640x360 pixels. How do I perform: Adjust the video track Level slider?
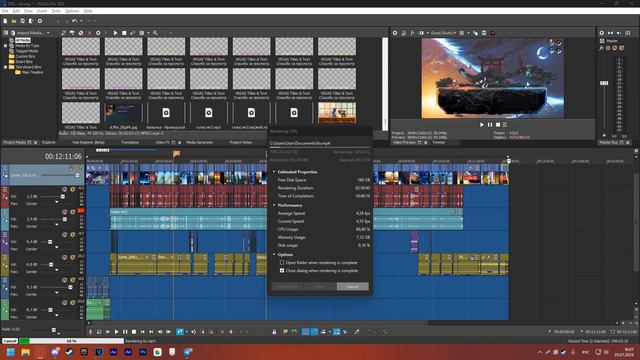[x=77, y=175]
